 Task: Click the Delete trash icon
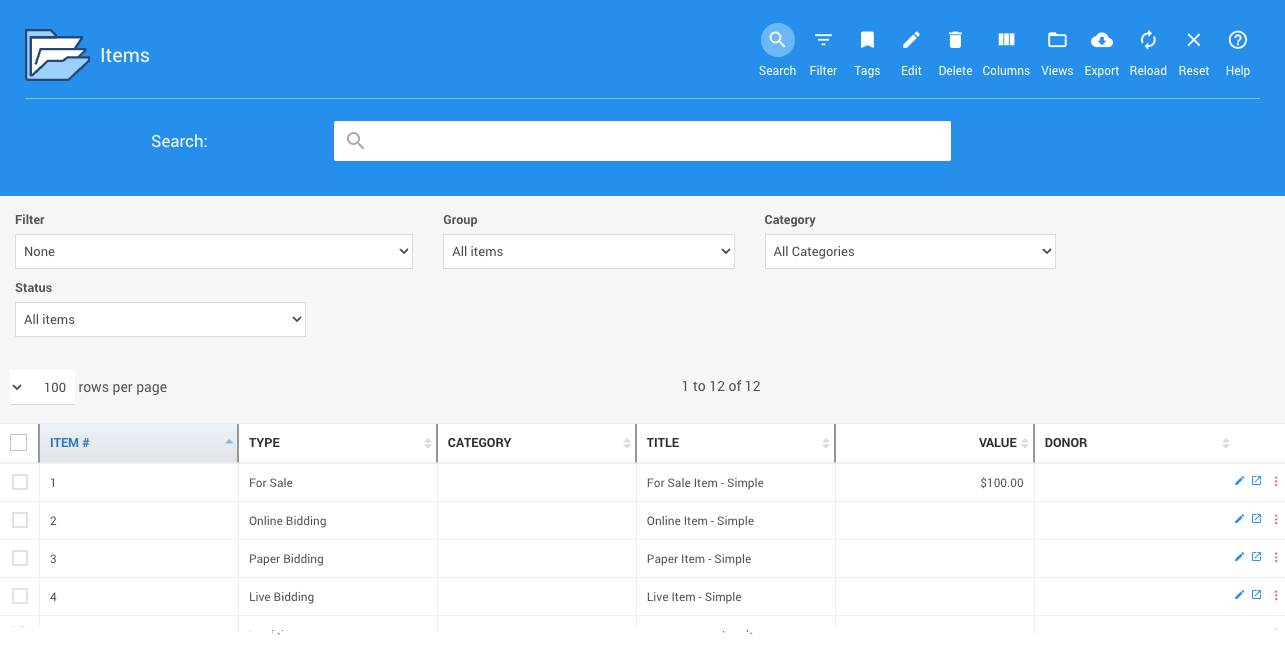point(955,41)
